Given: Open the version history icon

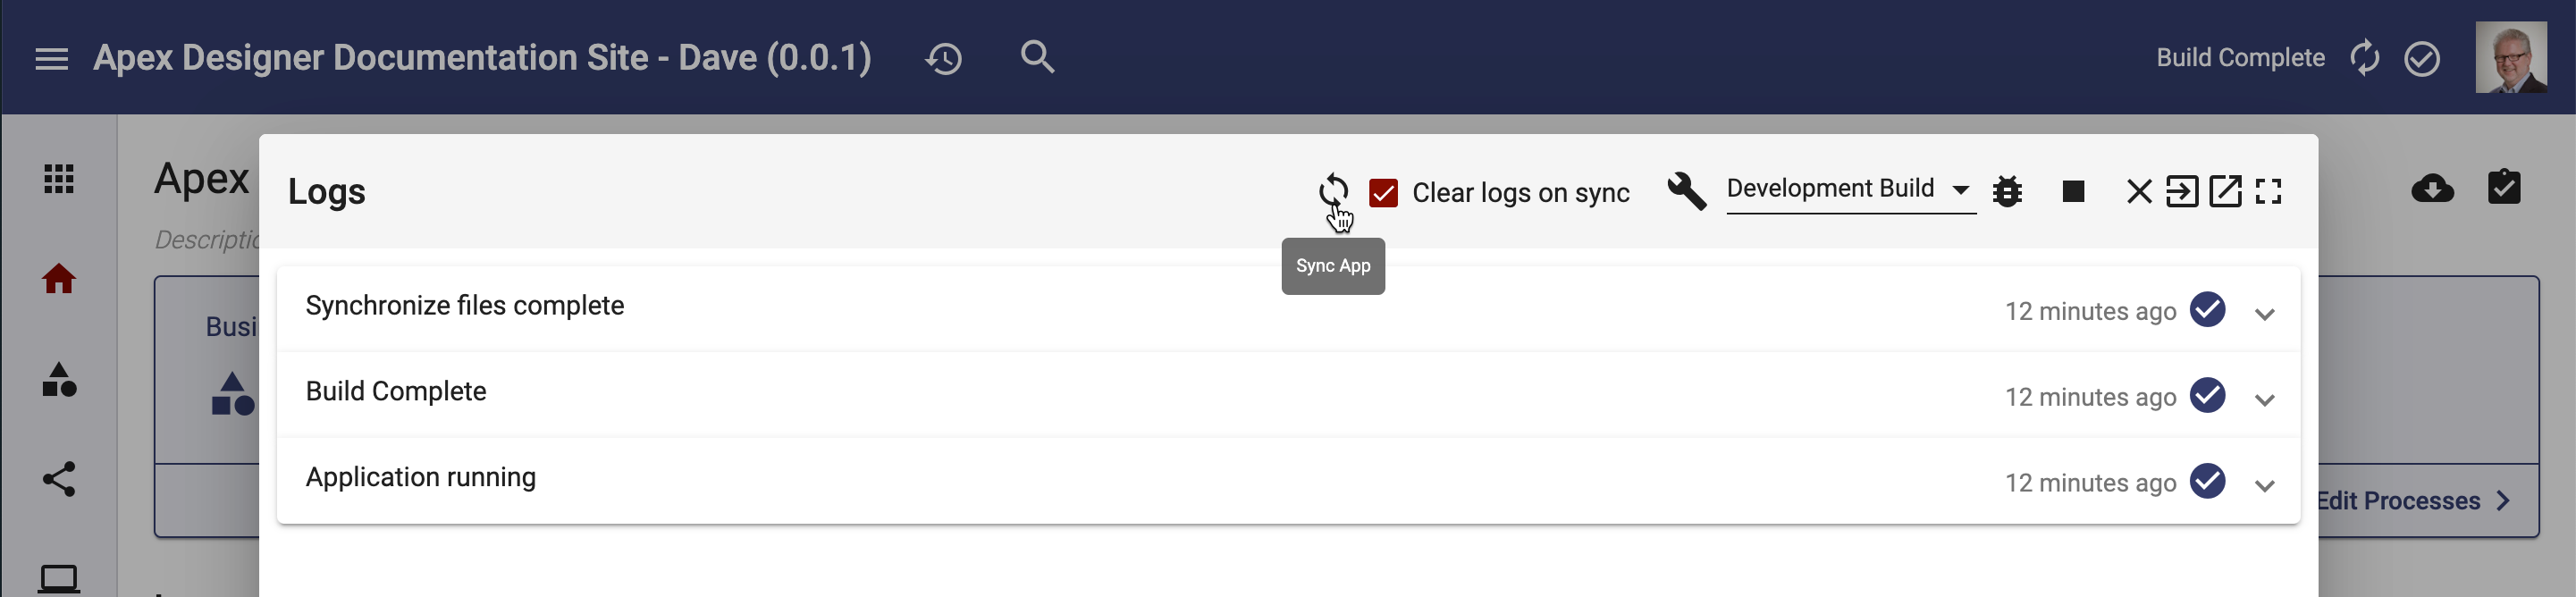Looking at the screenshot, I should click(x=943, y=59).
